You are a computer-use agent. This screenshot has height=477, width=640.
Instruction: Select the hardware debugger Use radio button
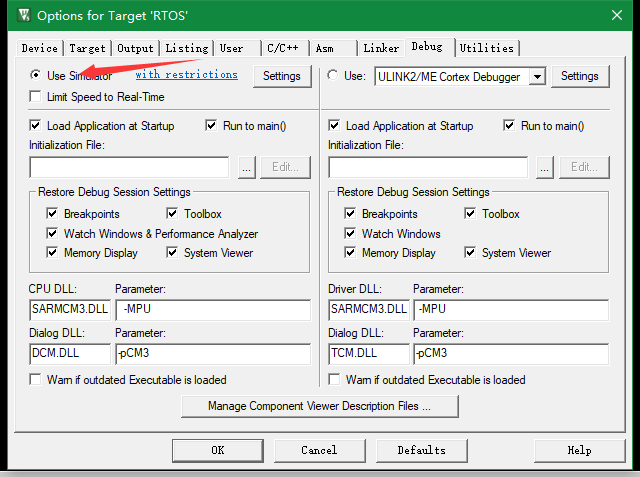tap(333, 75)
